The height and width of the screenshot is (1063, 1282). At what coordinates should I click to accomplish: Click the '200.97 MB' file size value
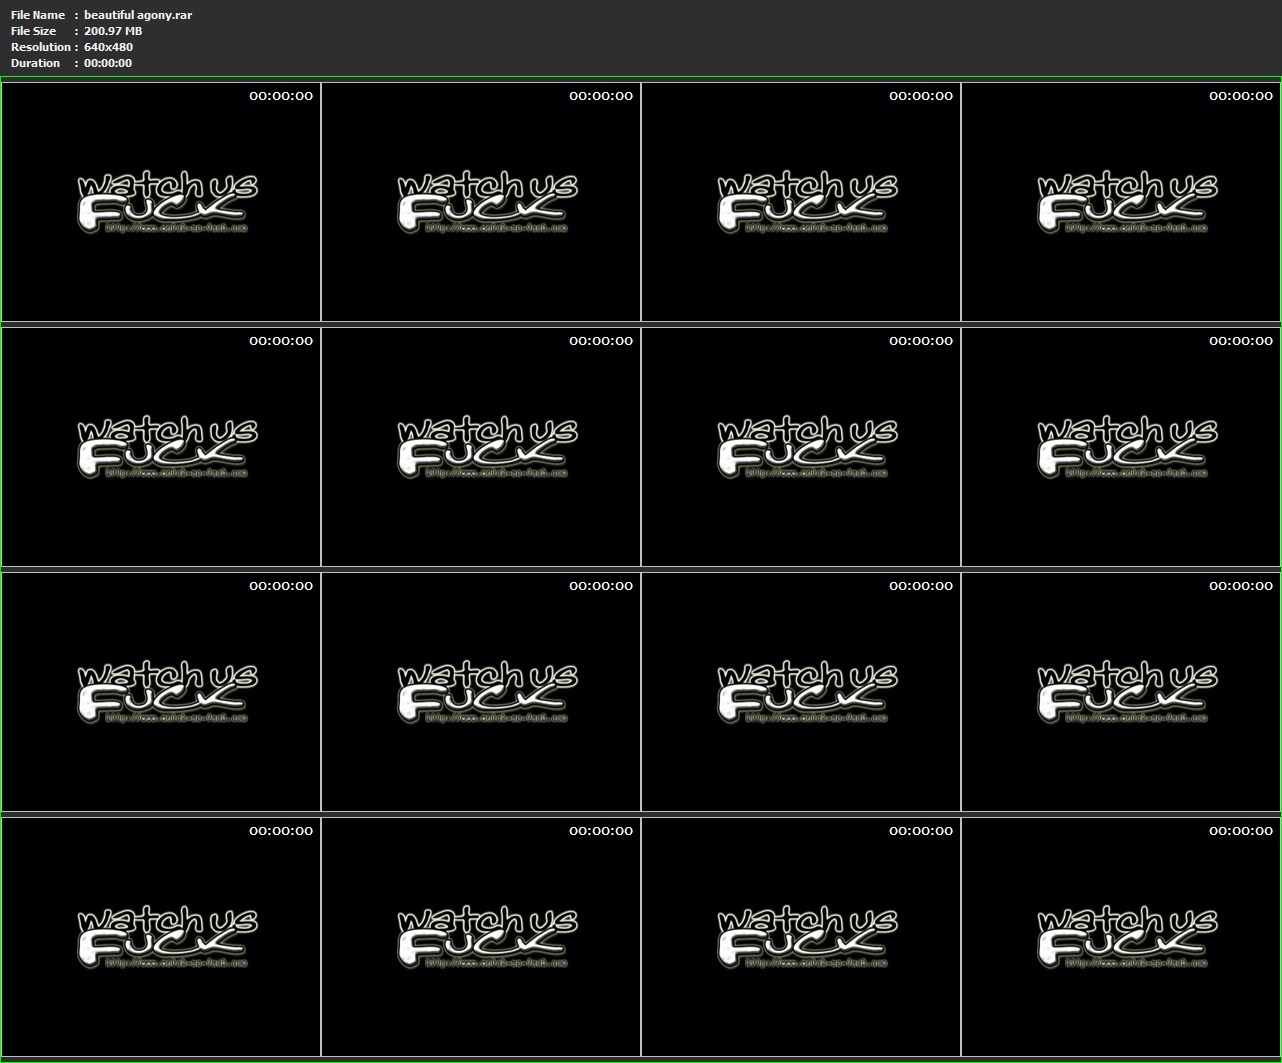(x=113, y=31)
